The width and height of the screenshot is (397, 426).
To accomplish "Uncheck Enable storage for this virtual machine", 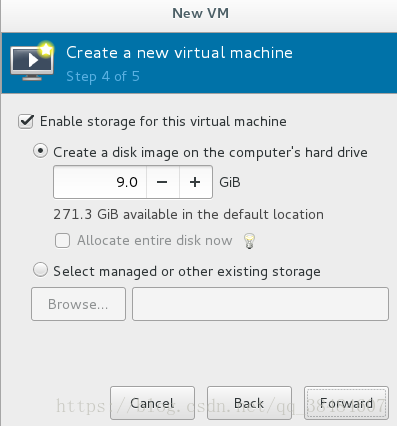I will [26, 121].
